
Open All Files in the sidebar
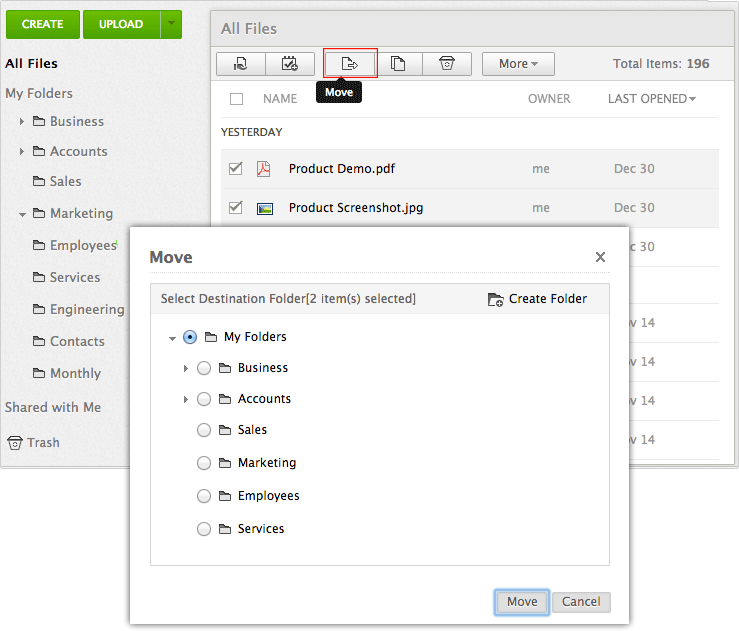point(31,64)
